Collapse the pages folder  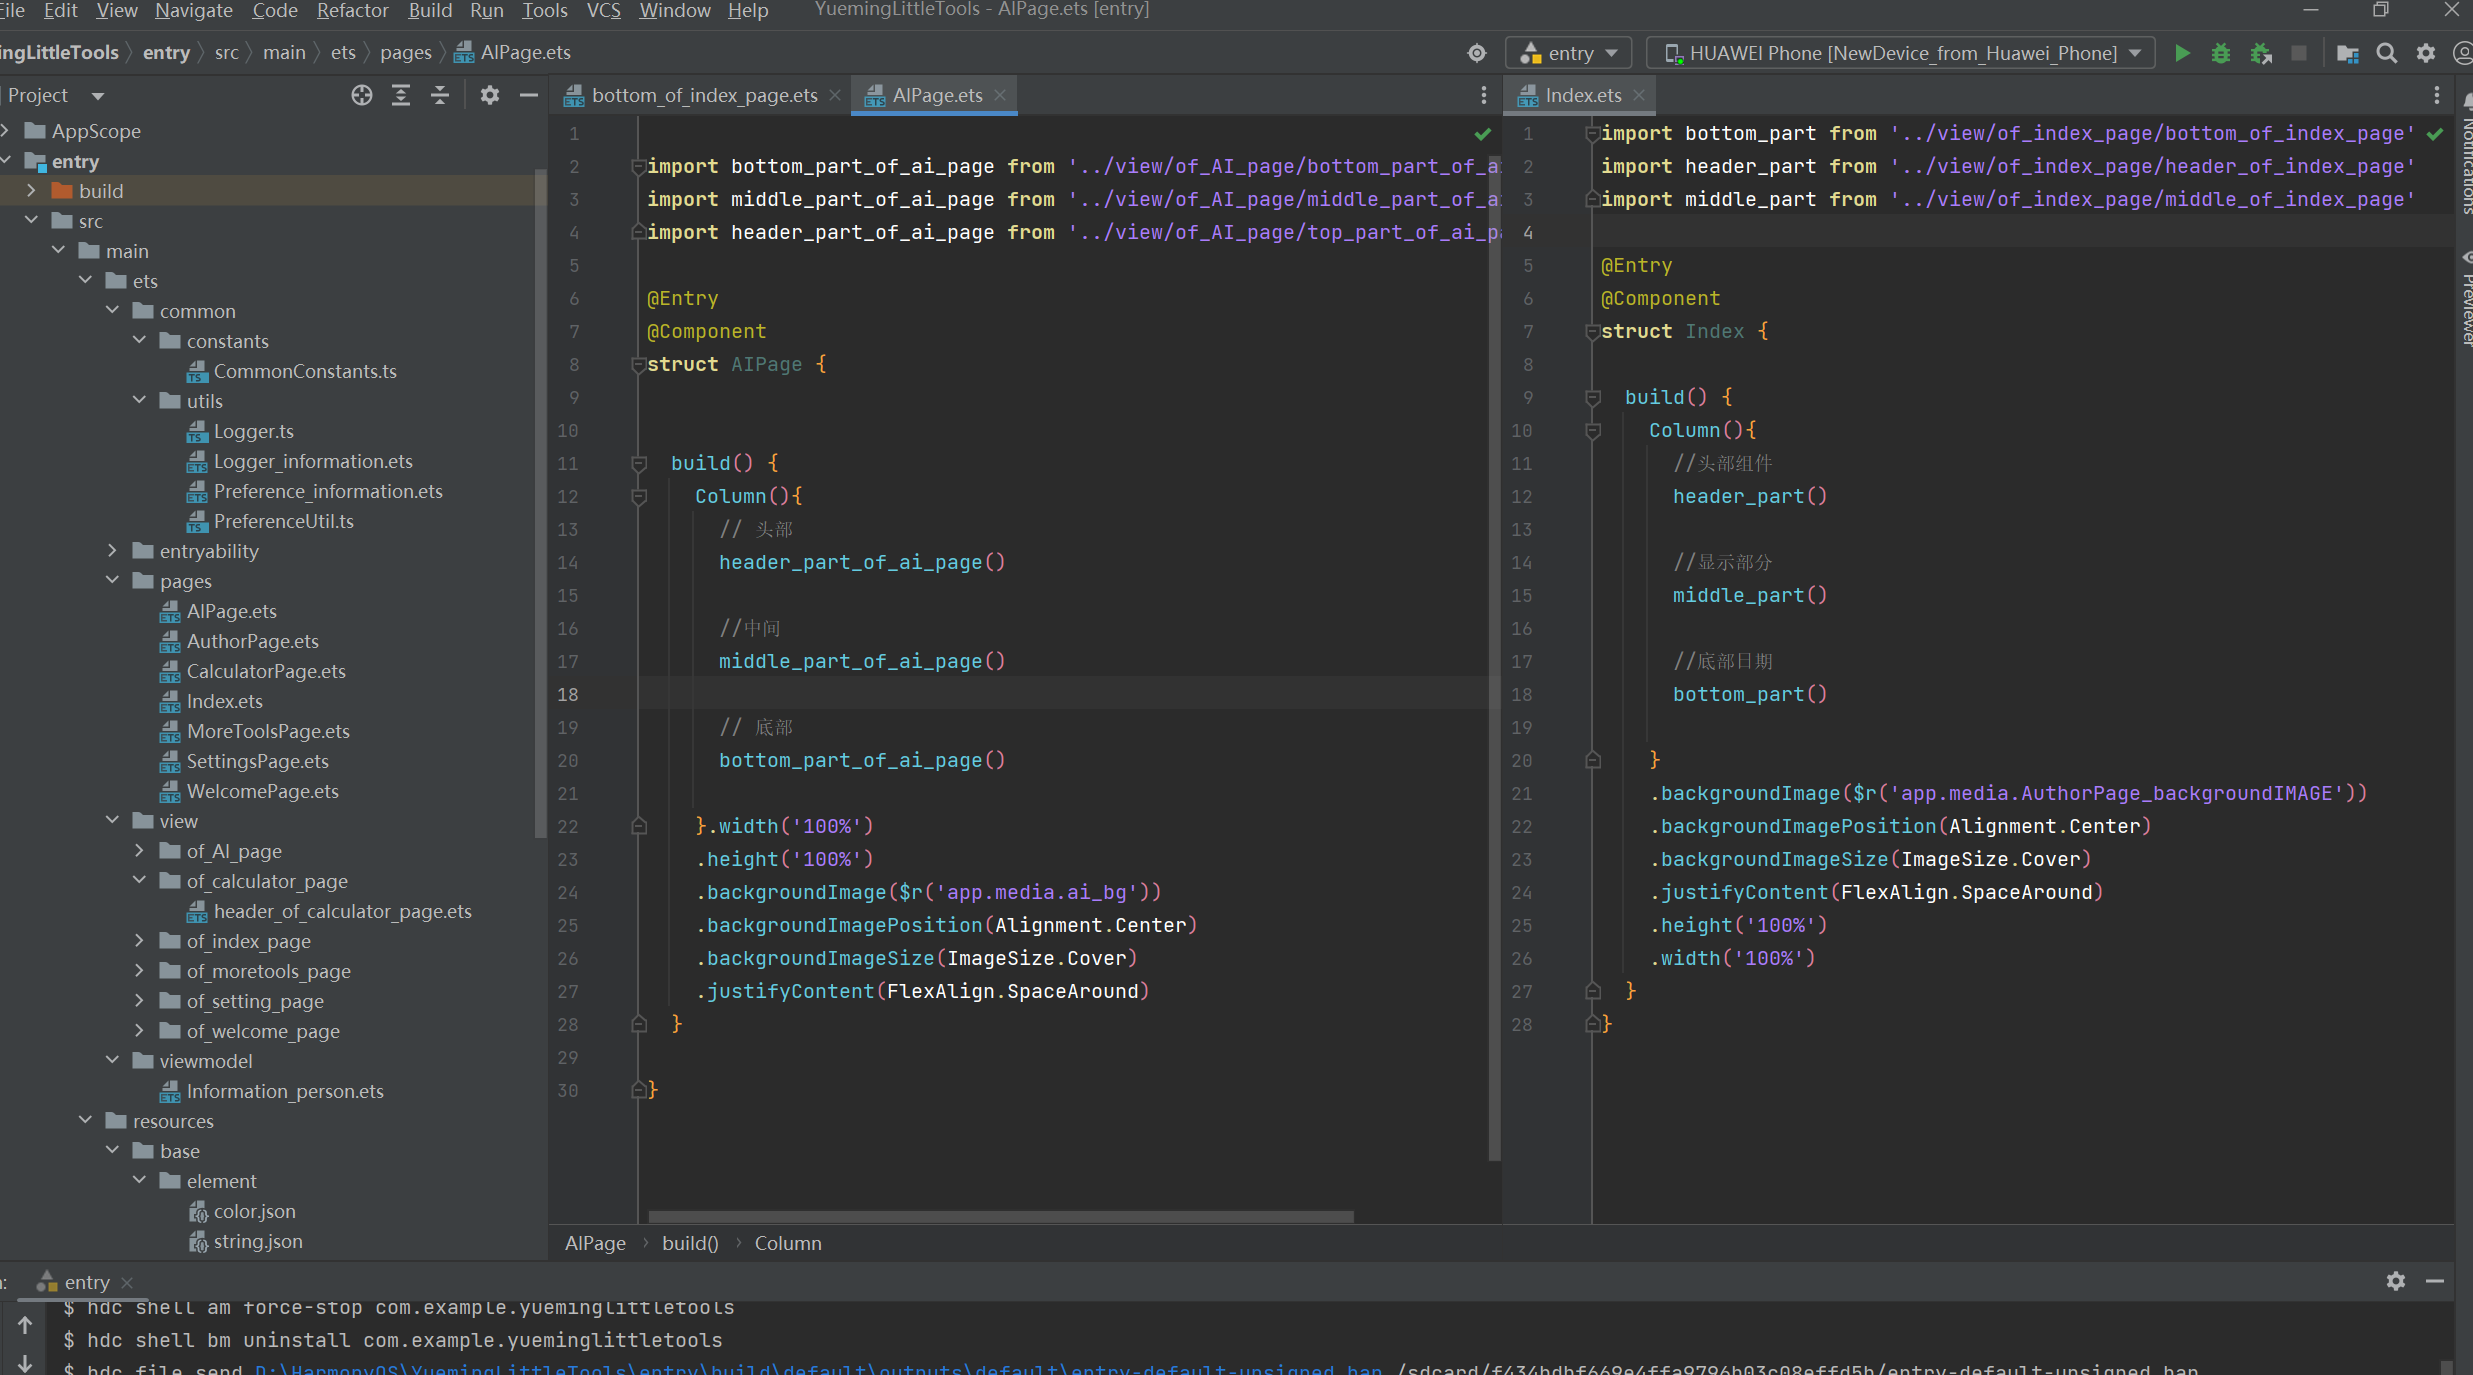click(112, 580)
